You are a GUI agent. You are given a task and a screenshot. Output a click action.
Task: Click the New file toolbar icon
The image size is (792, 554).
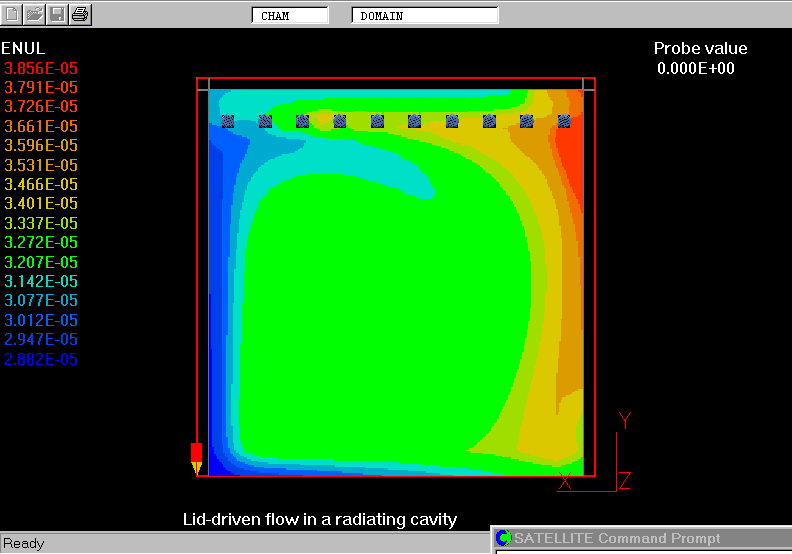pos(12,14)
